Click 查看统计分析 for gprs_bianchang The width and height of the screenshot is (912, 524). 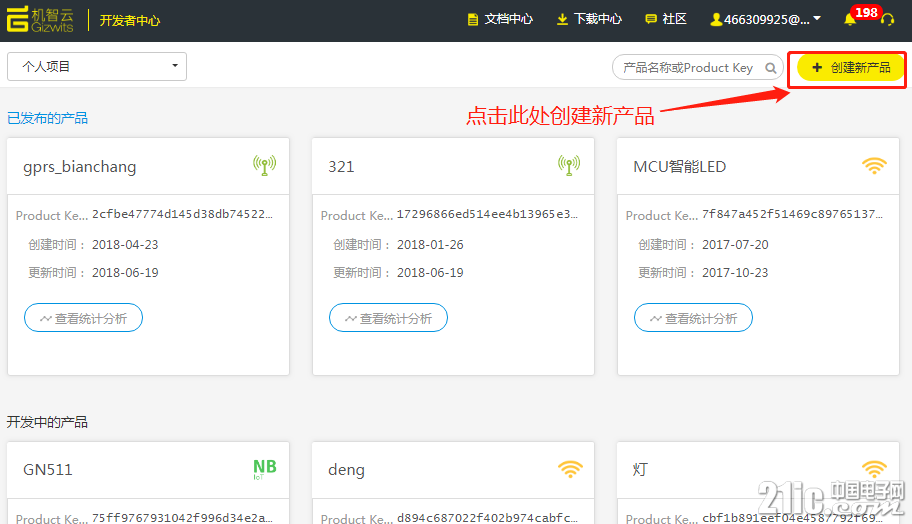click(x=83, y=318)
